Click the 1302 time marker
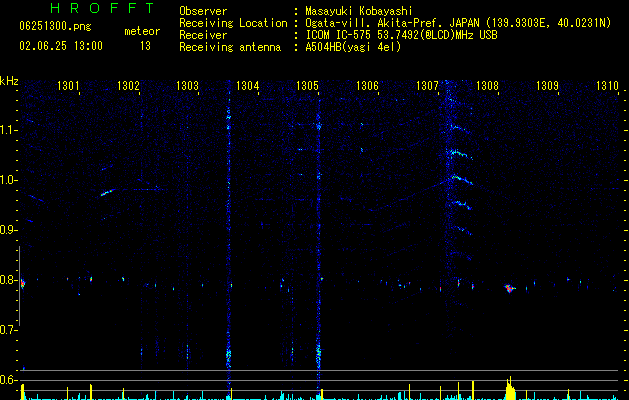The image size is (629, 400). (128, 85)
